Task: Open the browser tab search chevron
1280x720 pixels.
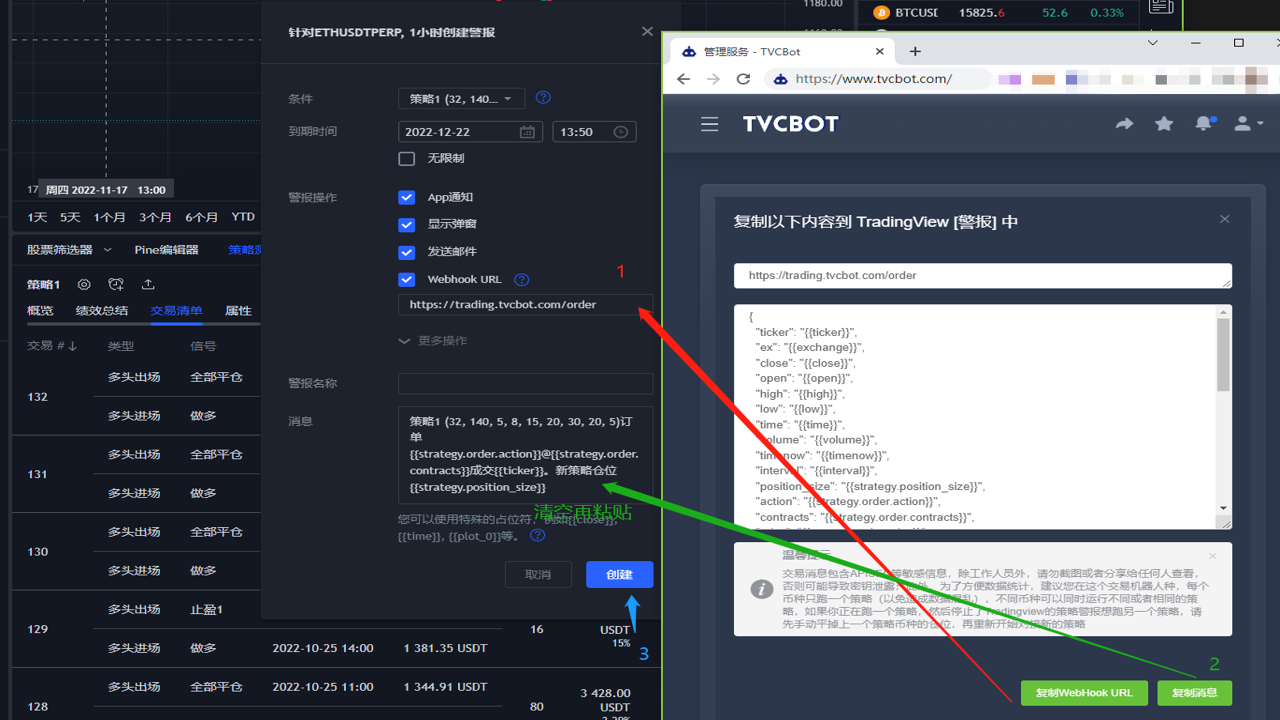Action: click(x=1153, y=43)
